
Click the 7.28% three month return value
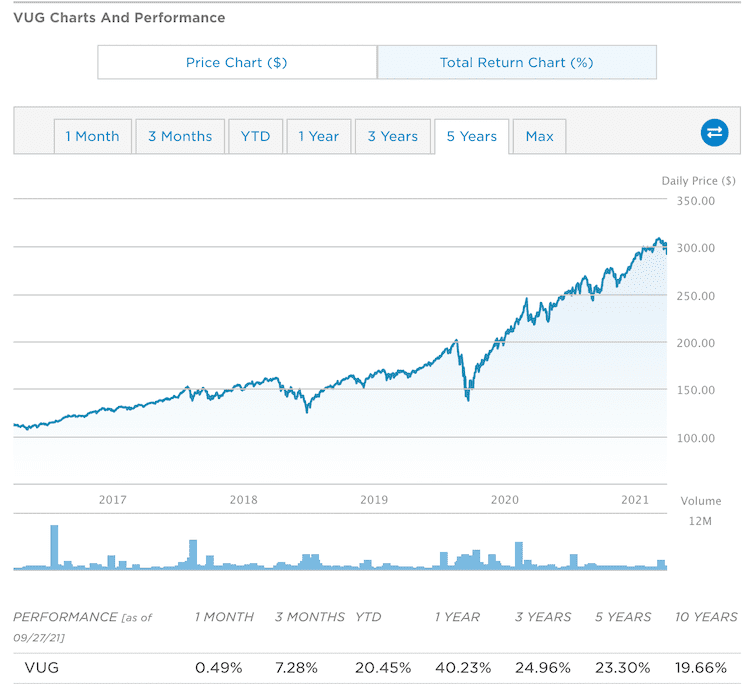(296, 668)
